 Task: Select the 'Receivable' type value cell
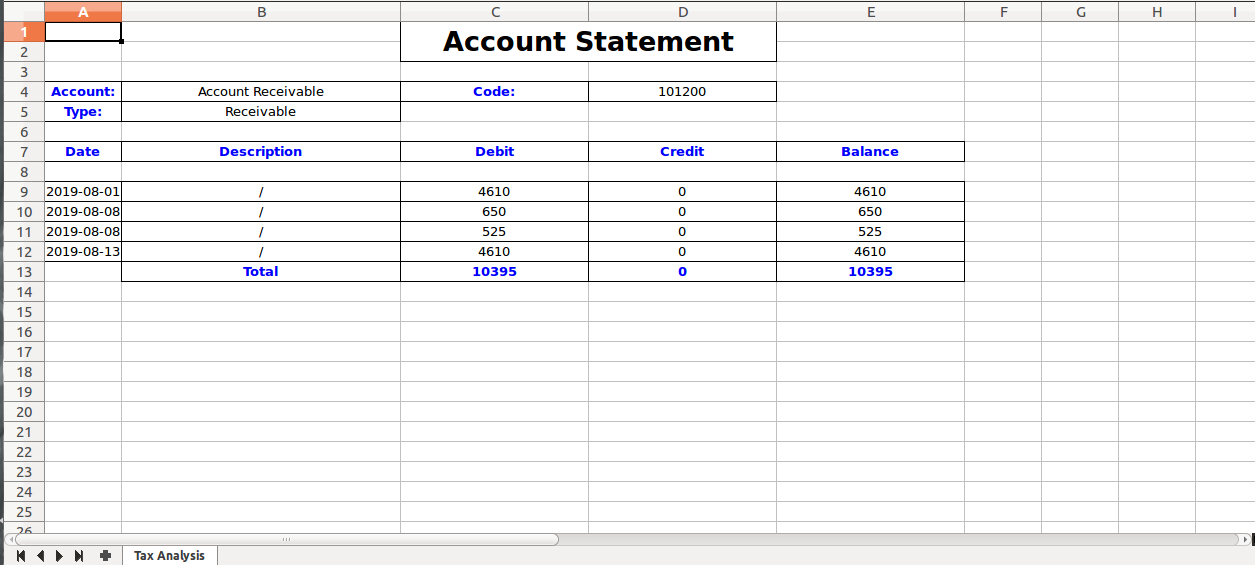(261, 112)
